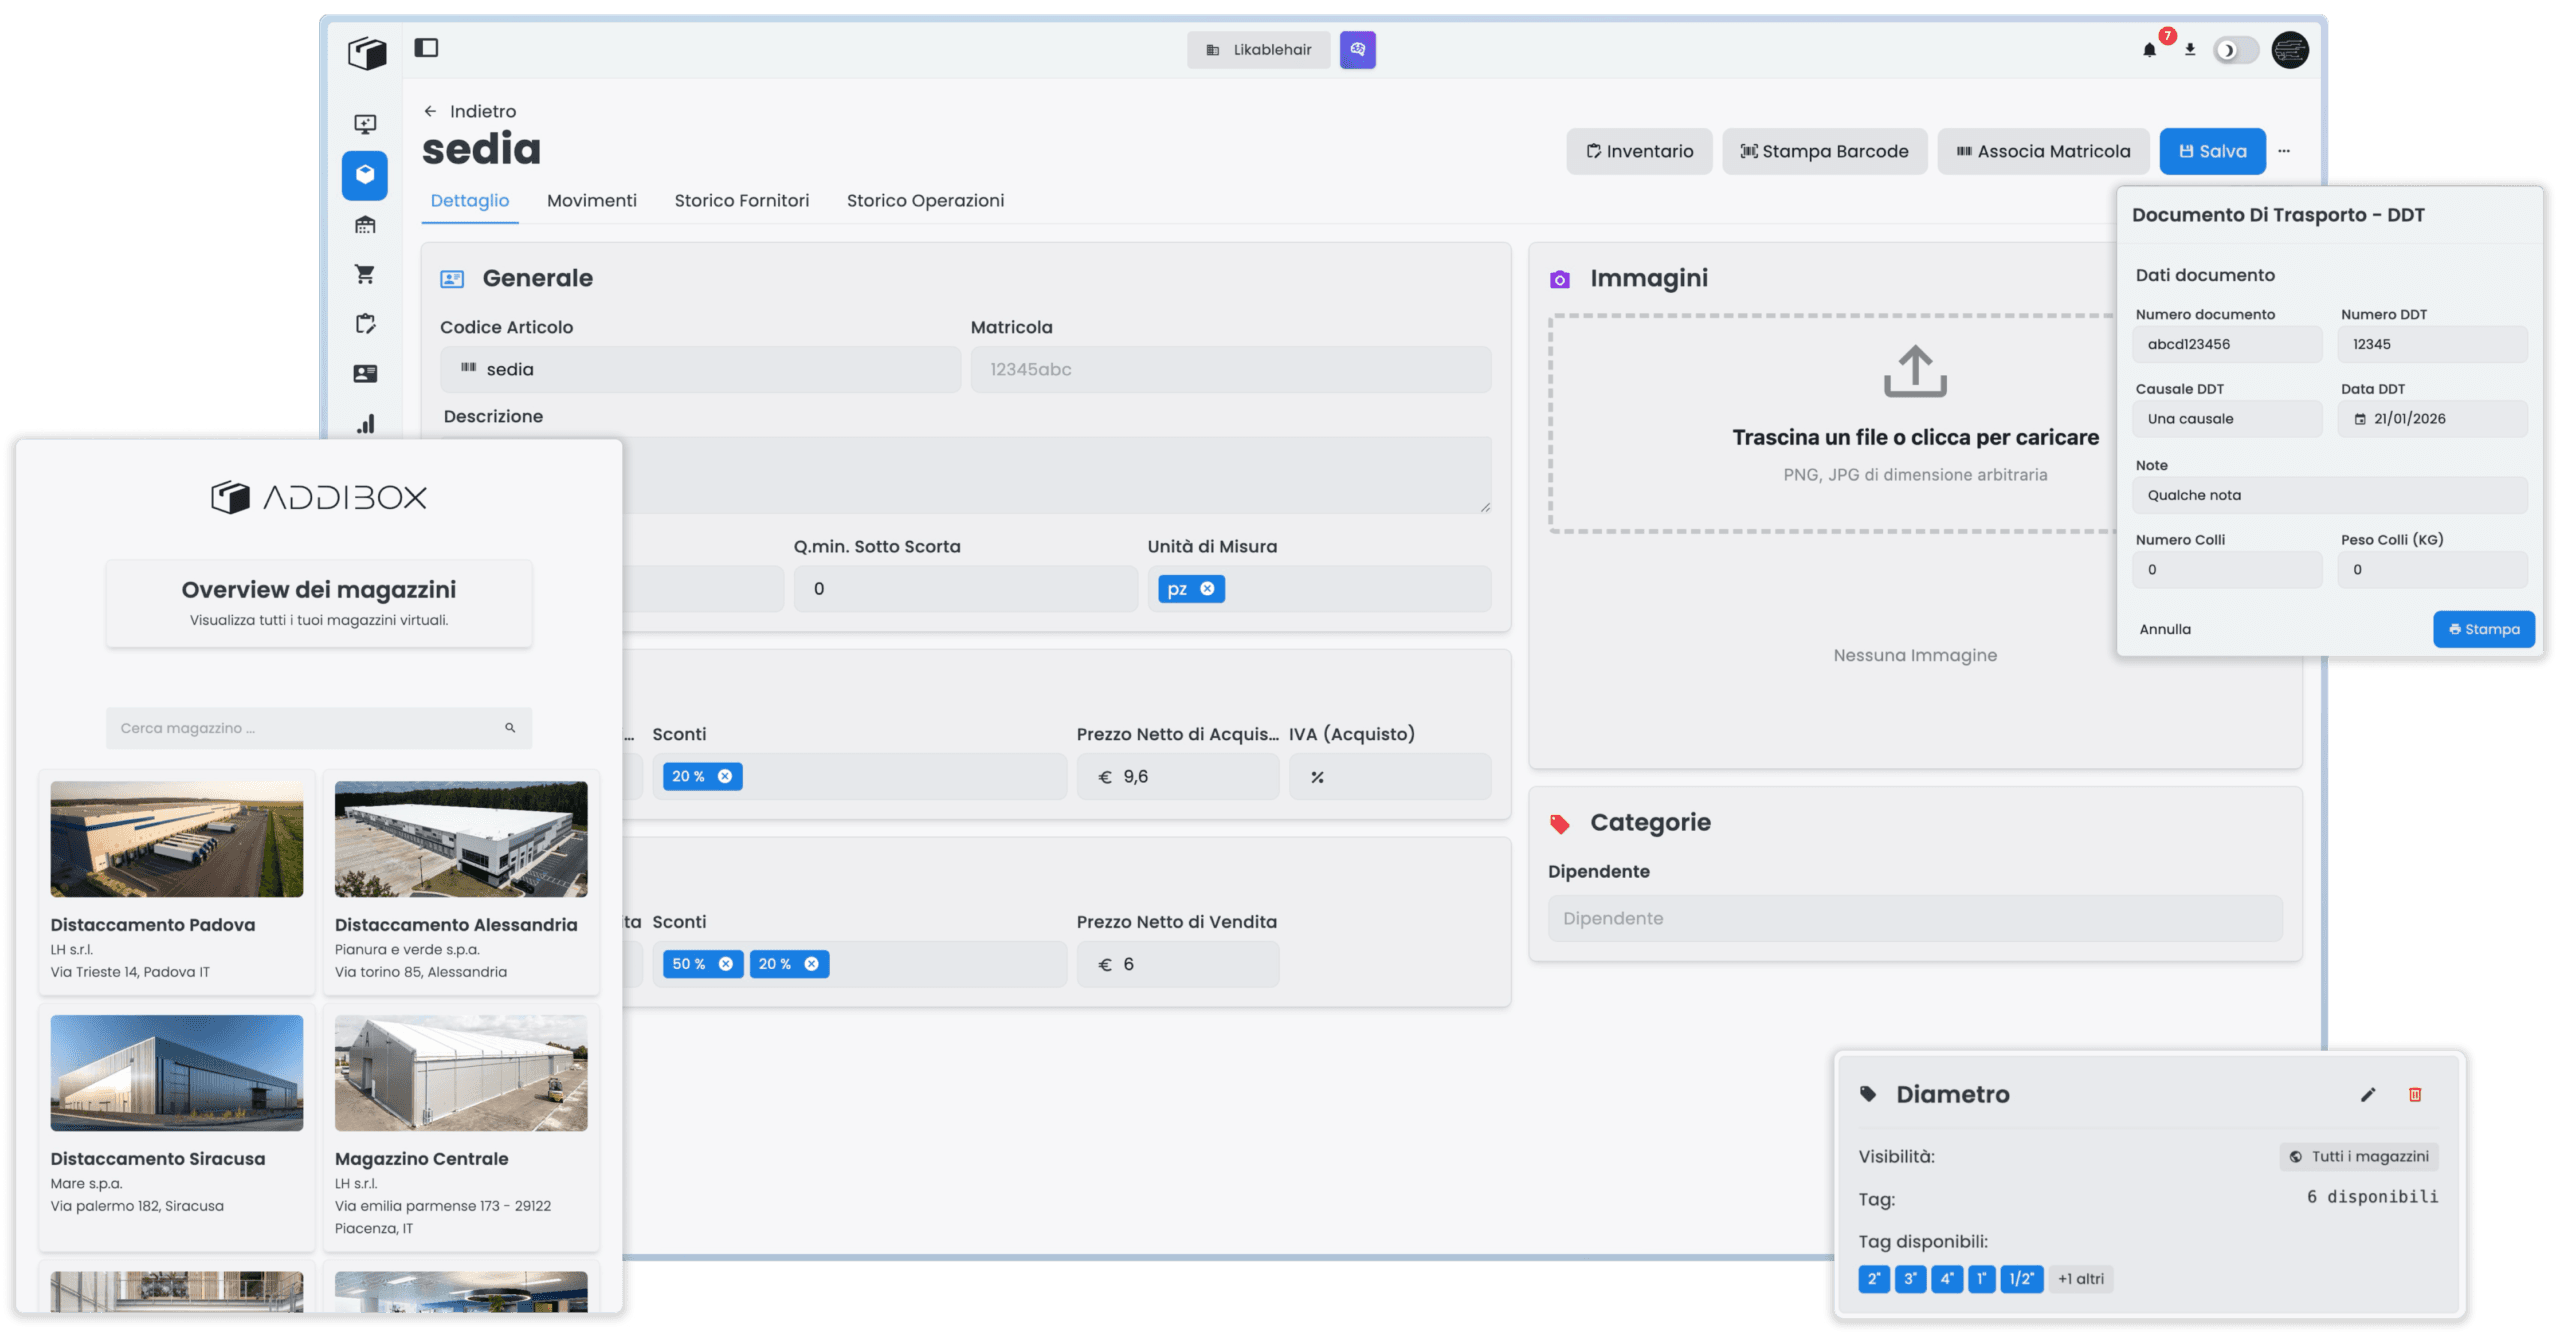Expand the Dipendente category dropdown
The width and height of the screenshot is (2560, 1332).
pos(1914,918)
